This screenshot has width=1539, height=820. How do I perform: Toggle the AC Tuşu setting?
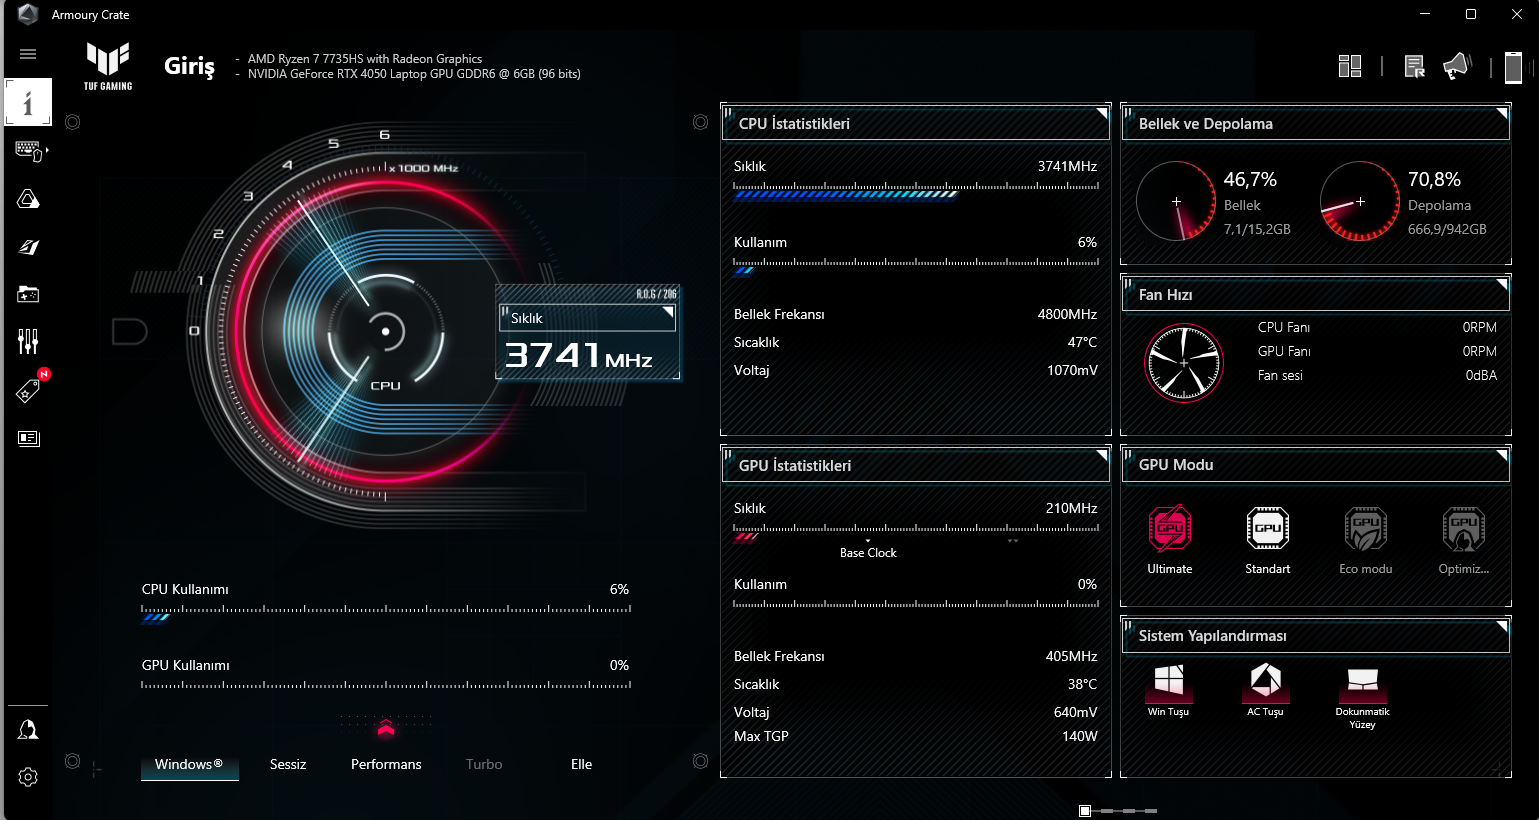pyautogui.click(x=1265, y=690)
